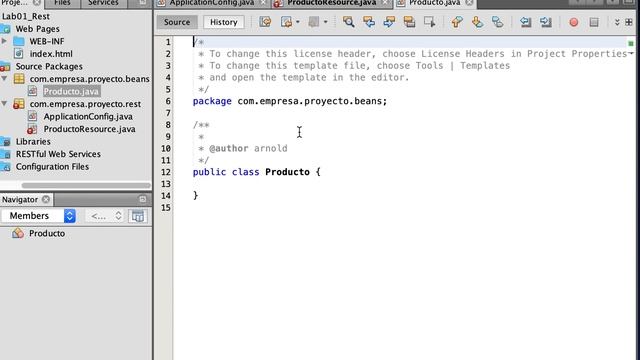
Task: Click Next Bookmark icon
Action: tap(477, 22)
